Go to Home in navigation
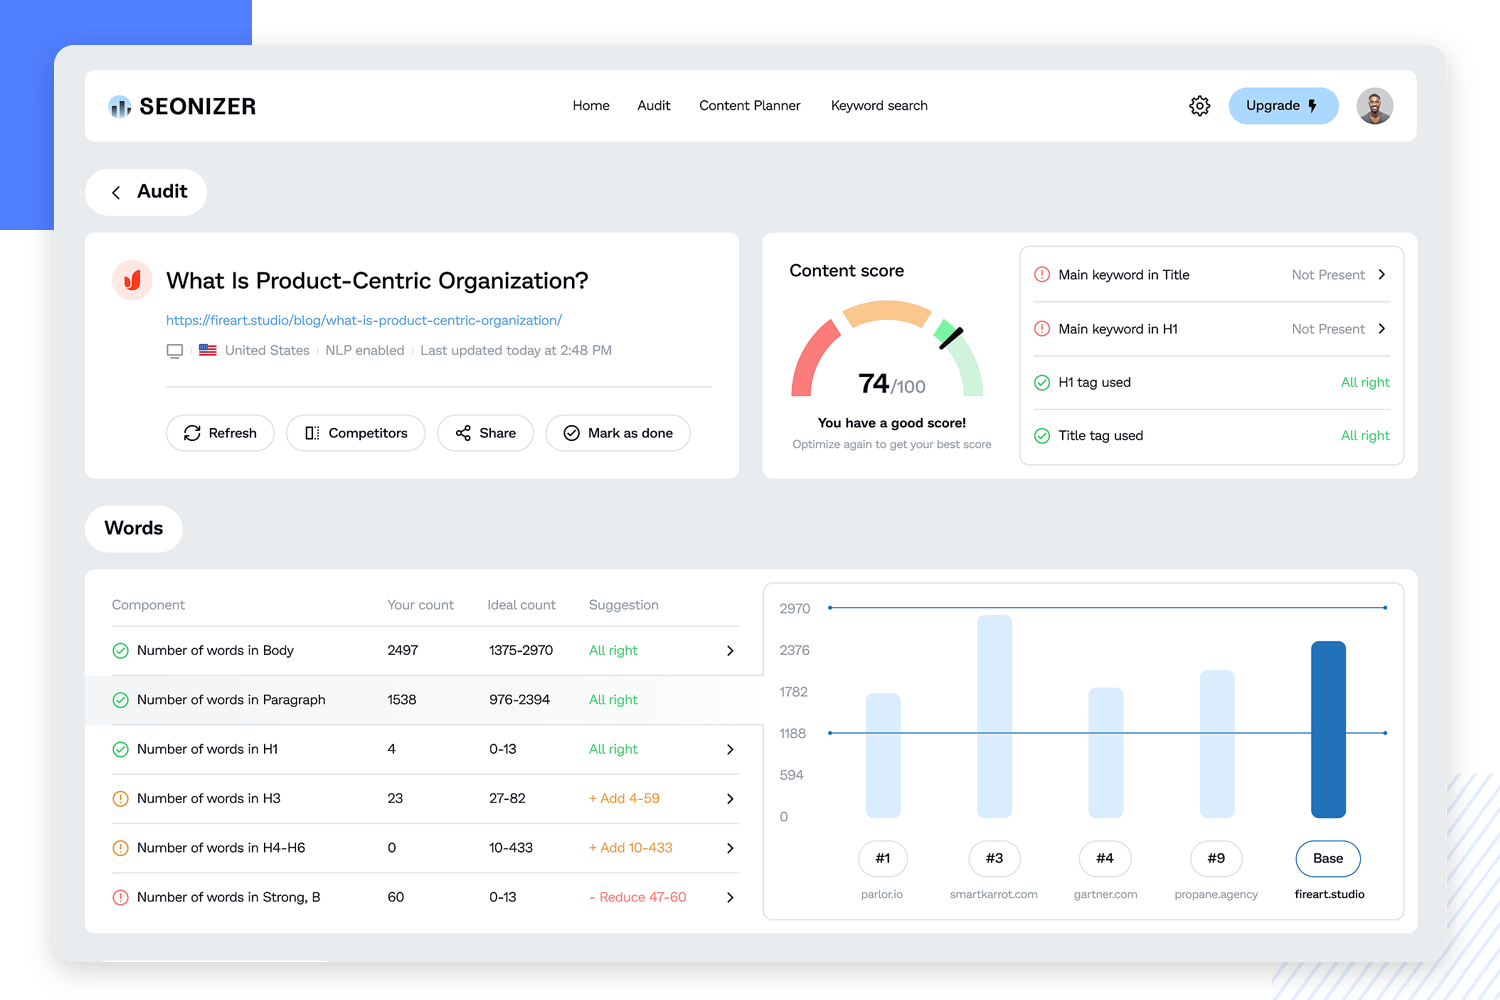Image resolution: width=1500 pixels, height=1000 pixels. coord(591,106)
